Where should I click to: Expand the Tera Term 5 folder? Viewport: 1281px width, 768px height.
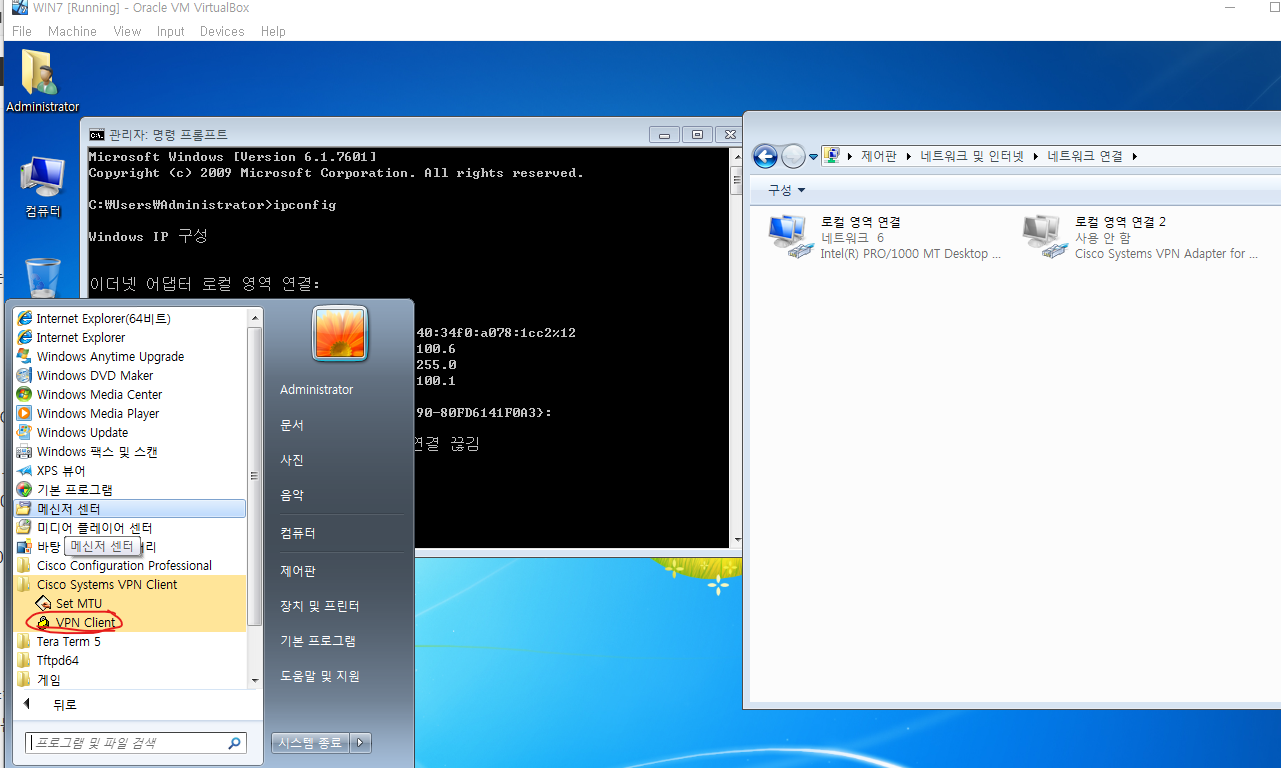tap(68, 641)
